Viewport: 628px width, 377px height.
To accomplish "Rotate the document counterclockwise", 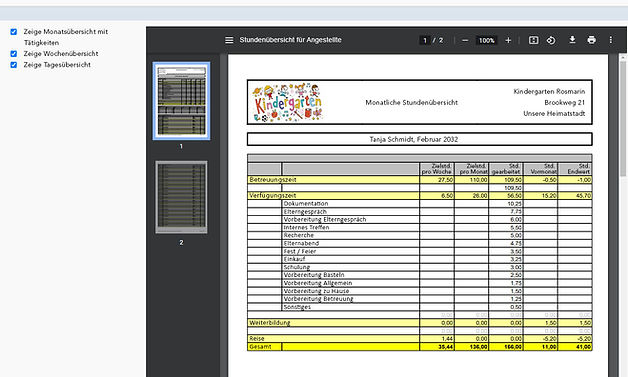I will point(551,40).
